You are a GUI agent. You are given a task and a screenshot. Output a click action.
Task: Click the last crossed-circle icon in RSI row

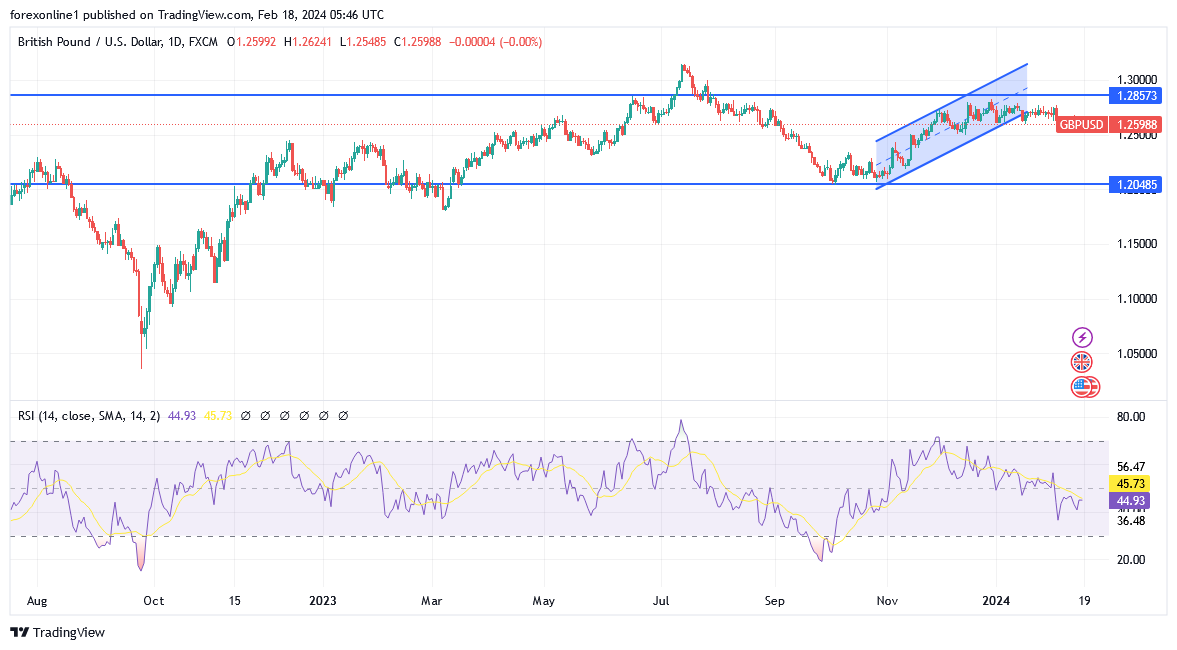[x=343, y=414]
